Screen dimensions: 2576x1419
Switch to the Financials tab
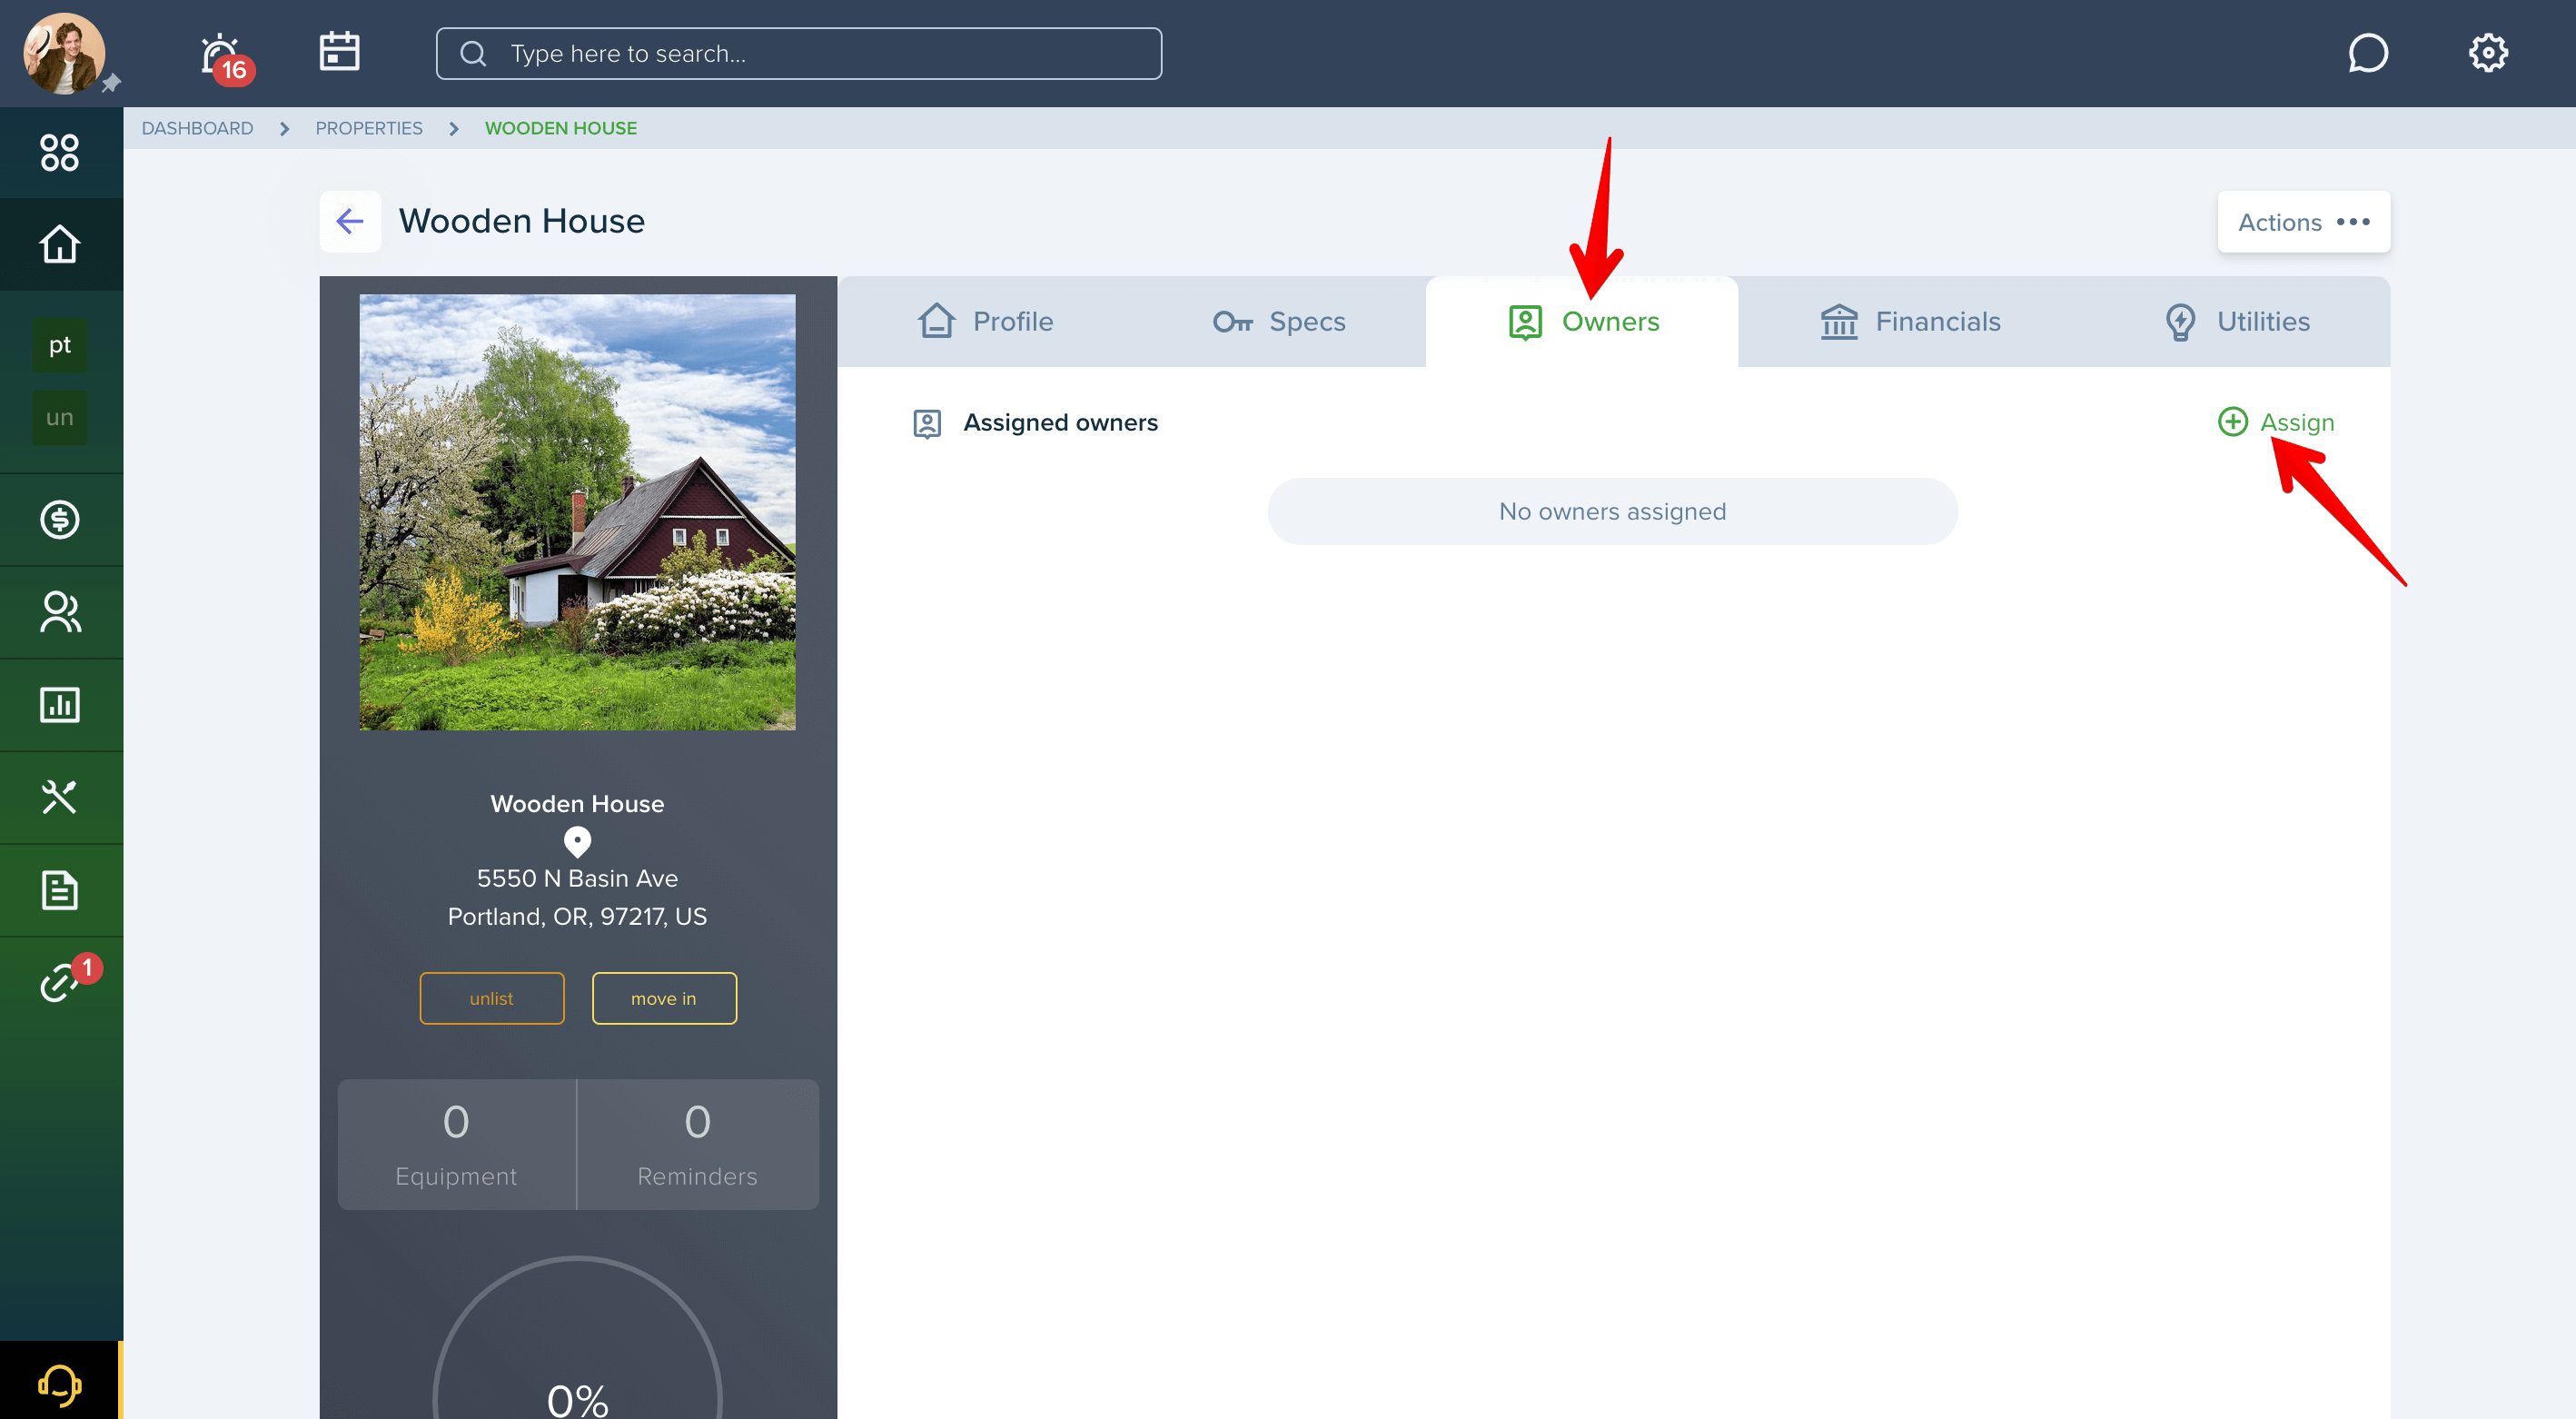1910,322
